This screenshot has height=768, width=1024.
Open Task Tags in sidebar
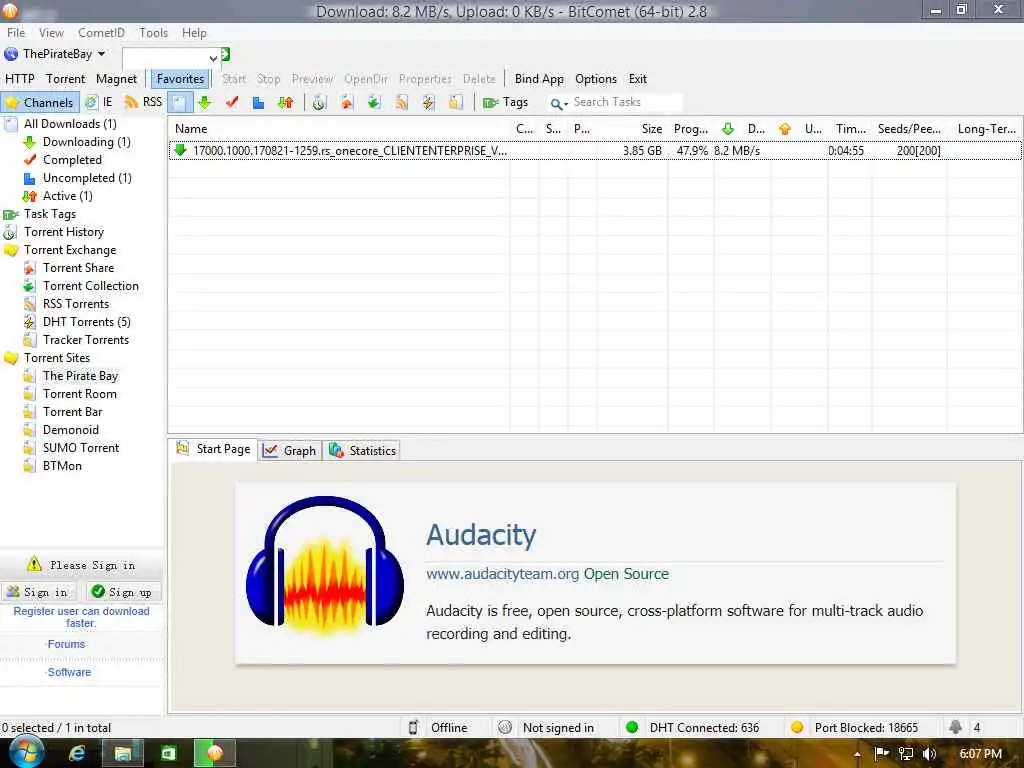50,214
